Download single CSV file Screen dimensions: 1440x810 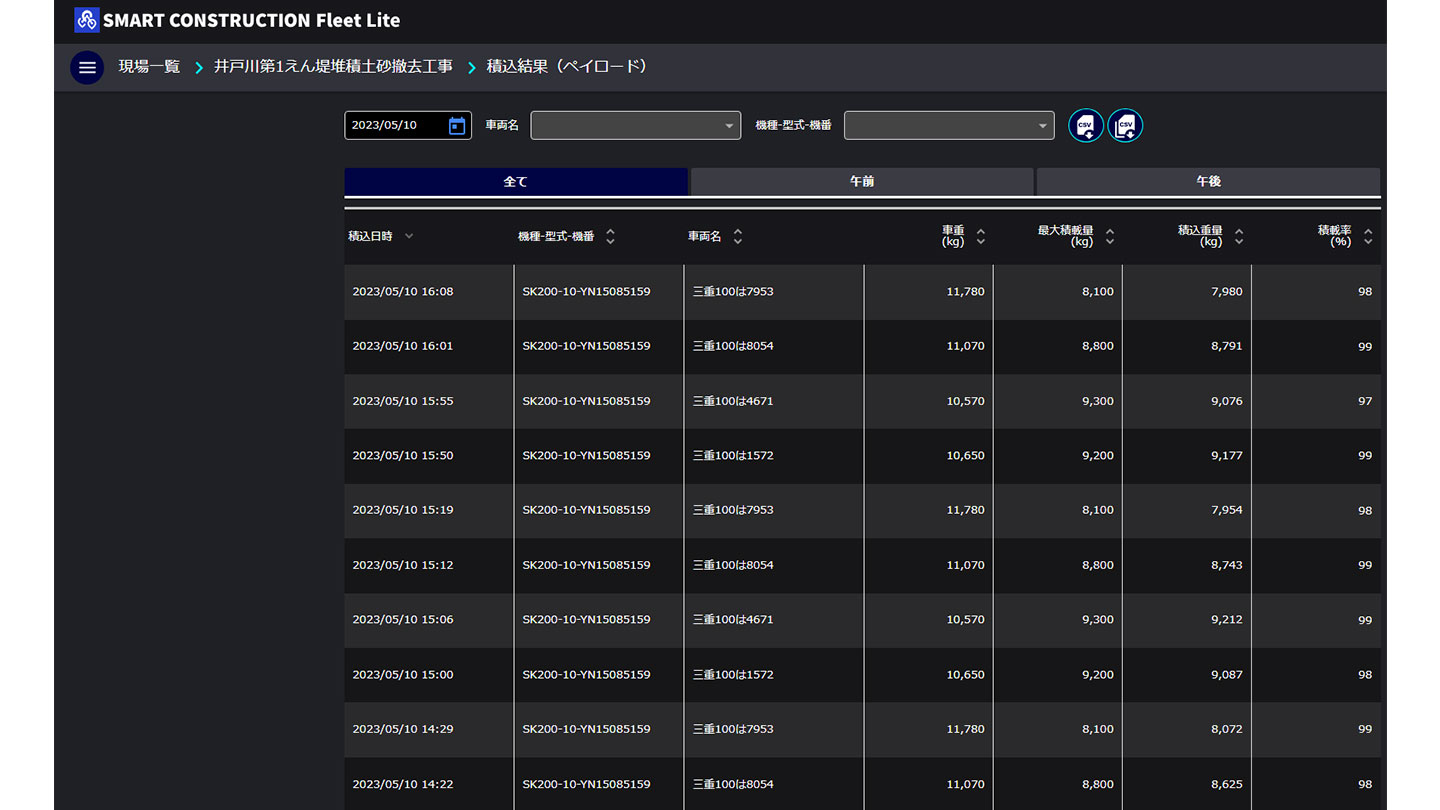(1086, 126)
